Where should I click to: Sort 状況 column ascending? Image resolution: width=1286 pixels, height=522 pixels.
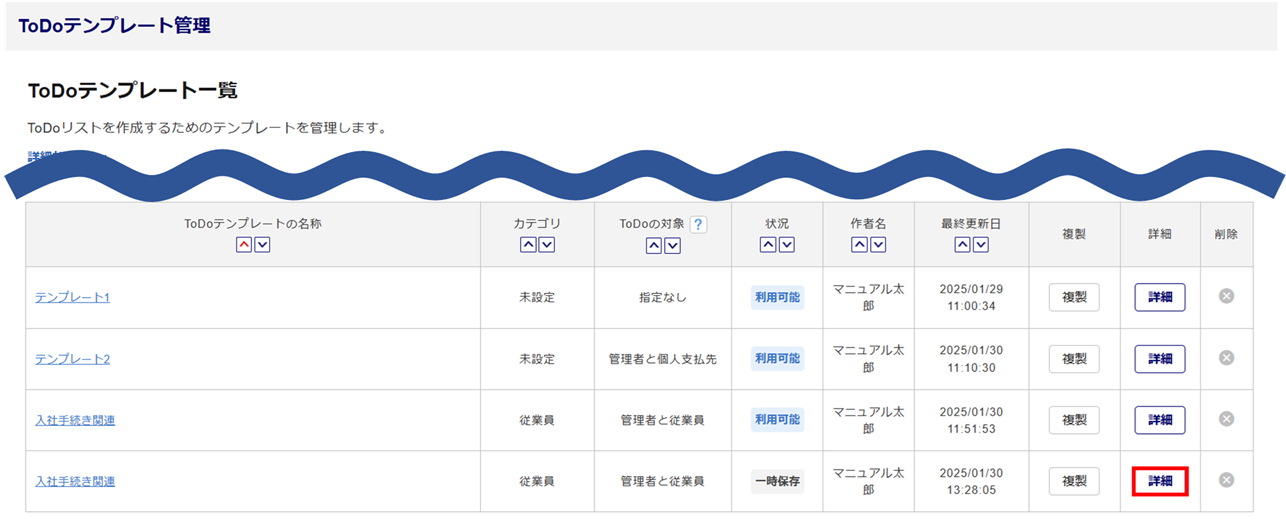[x=768, y=245]
